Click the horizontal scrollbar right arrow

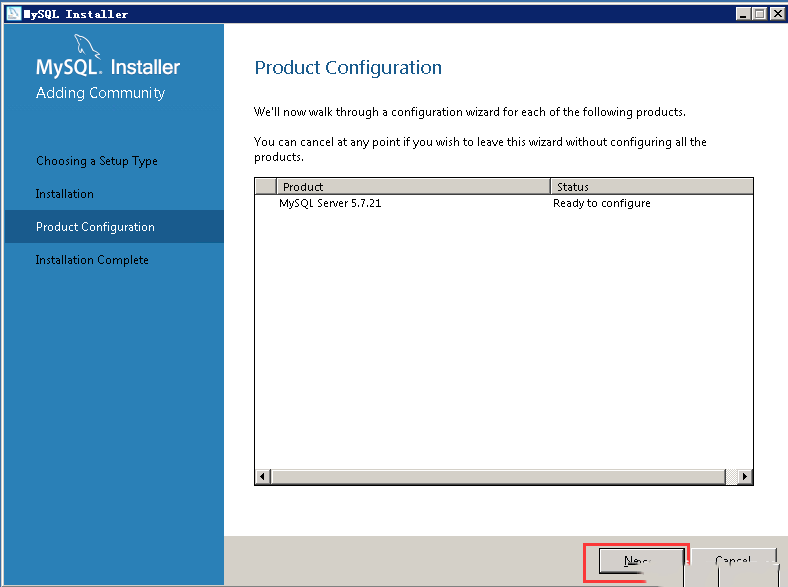click(x=745, y=476)
